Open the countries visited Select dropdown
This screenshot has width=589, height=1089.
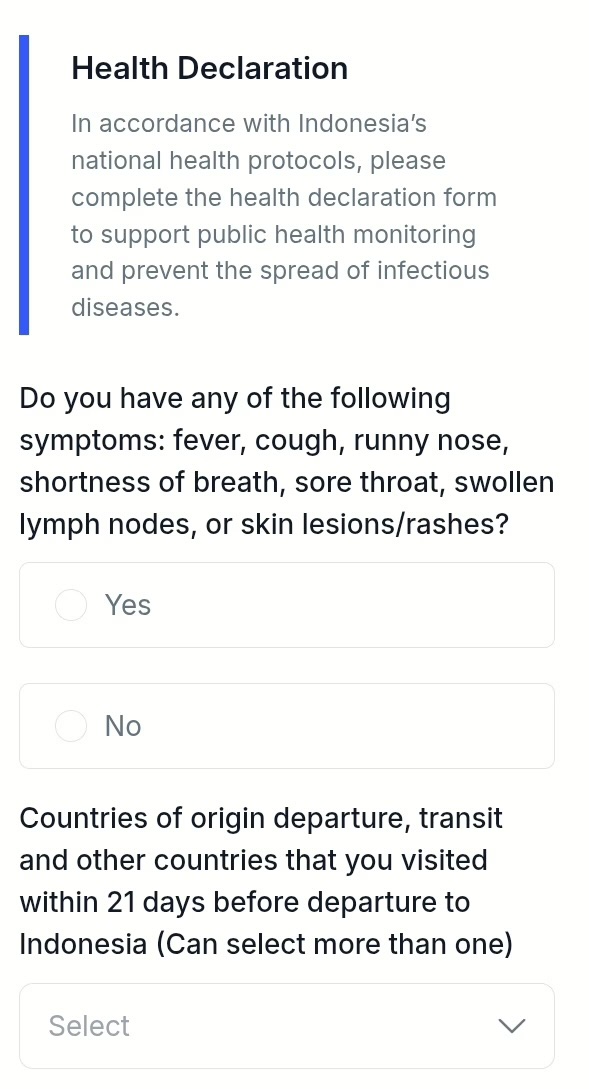point(287,1026)
